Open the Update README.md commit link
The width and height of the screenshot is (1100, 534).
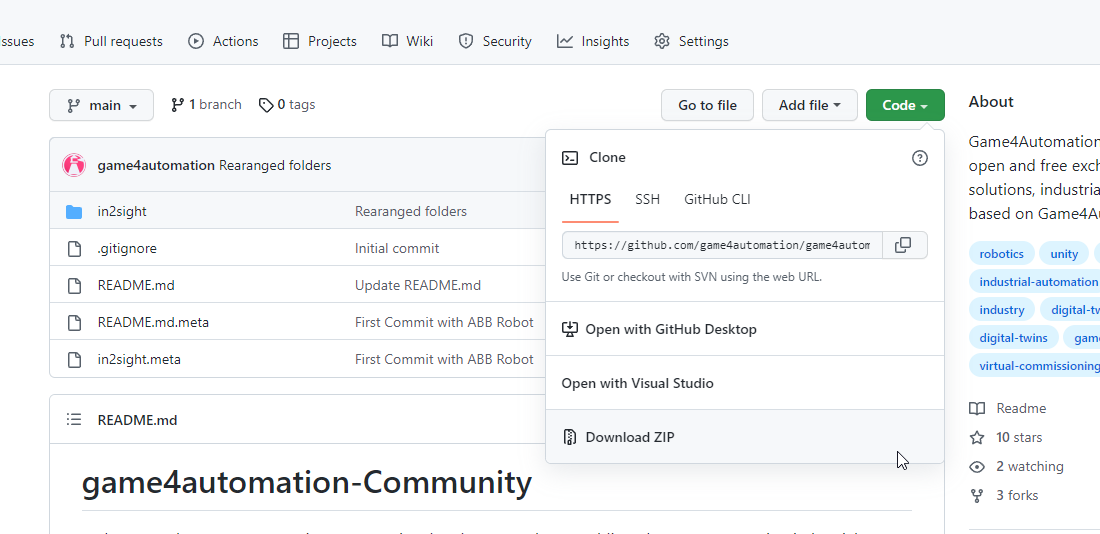tap(418, 286)
